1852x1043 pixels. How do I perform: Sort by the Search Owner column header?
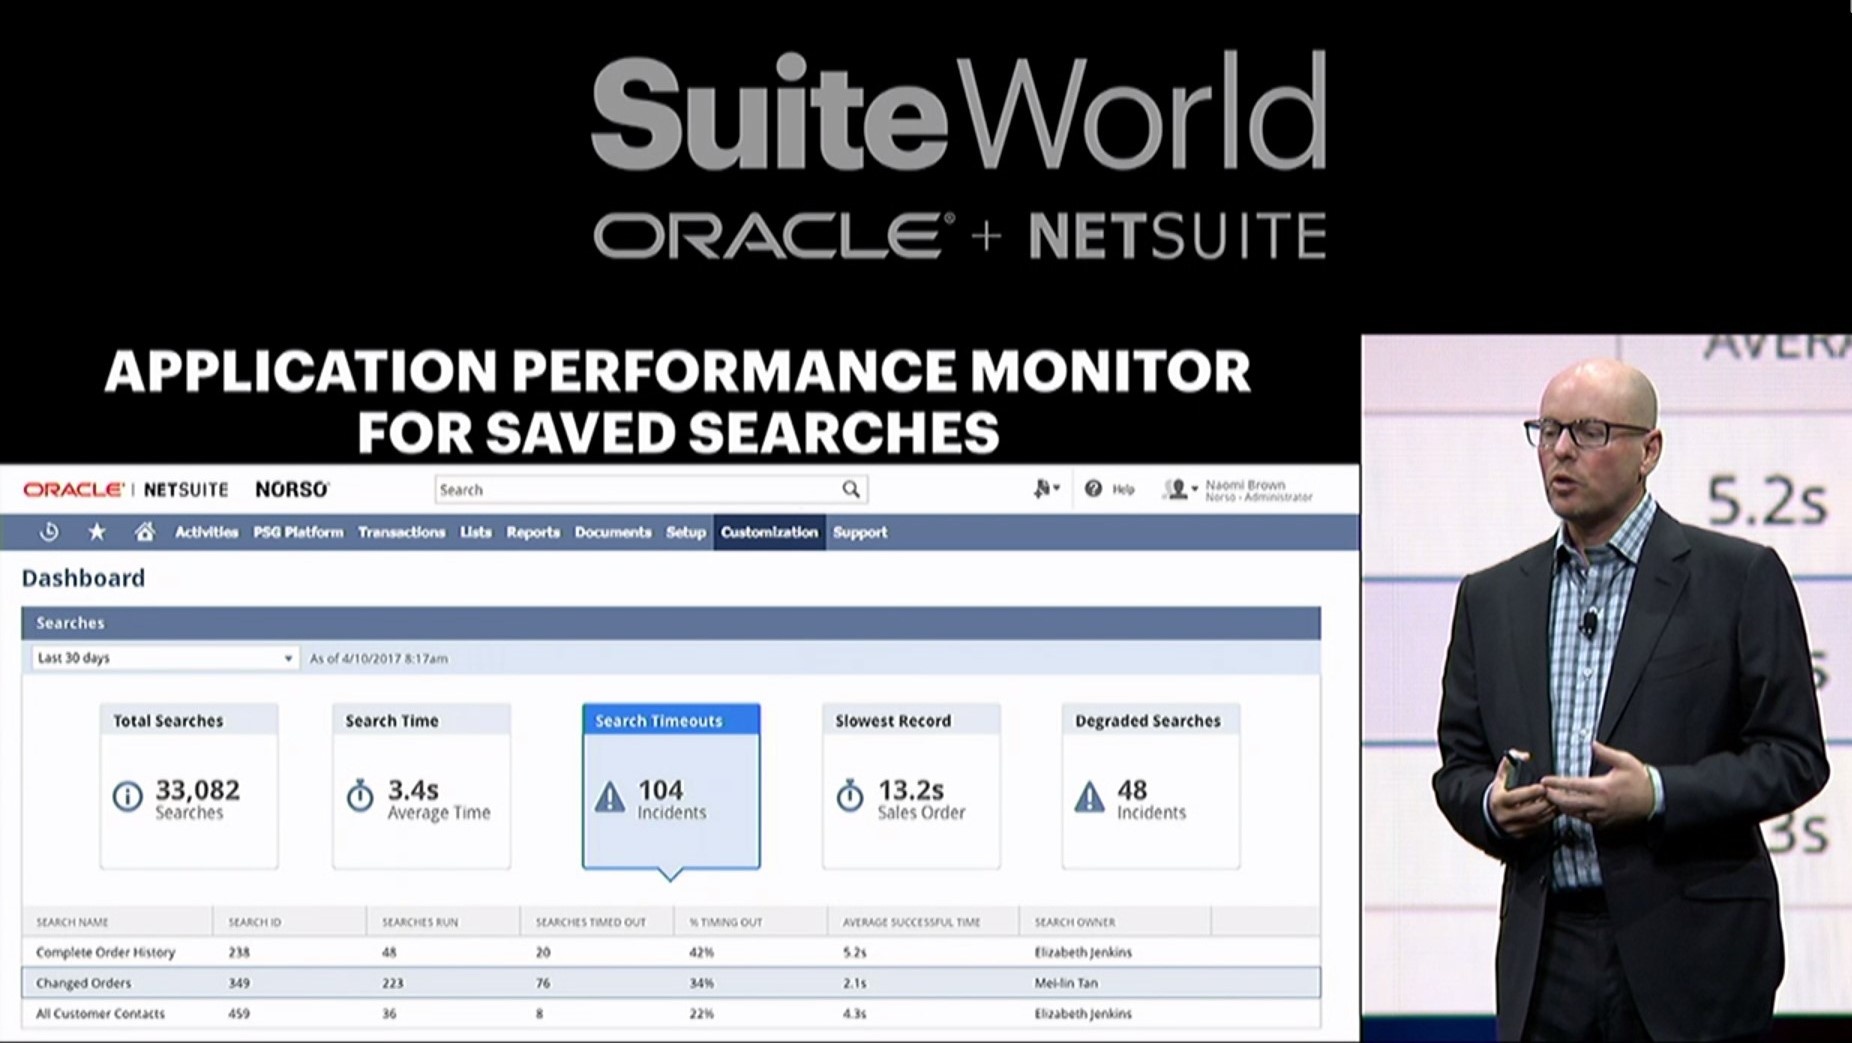(x=1075, y=922)
